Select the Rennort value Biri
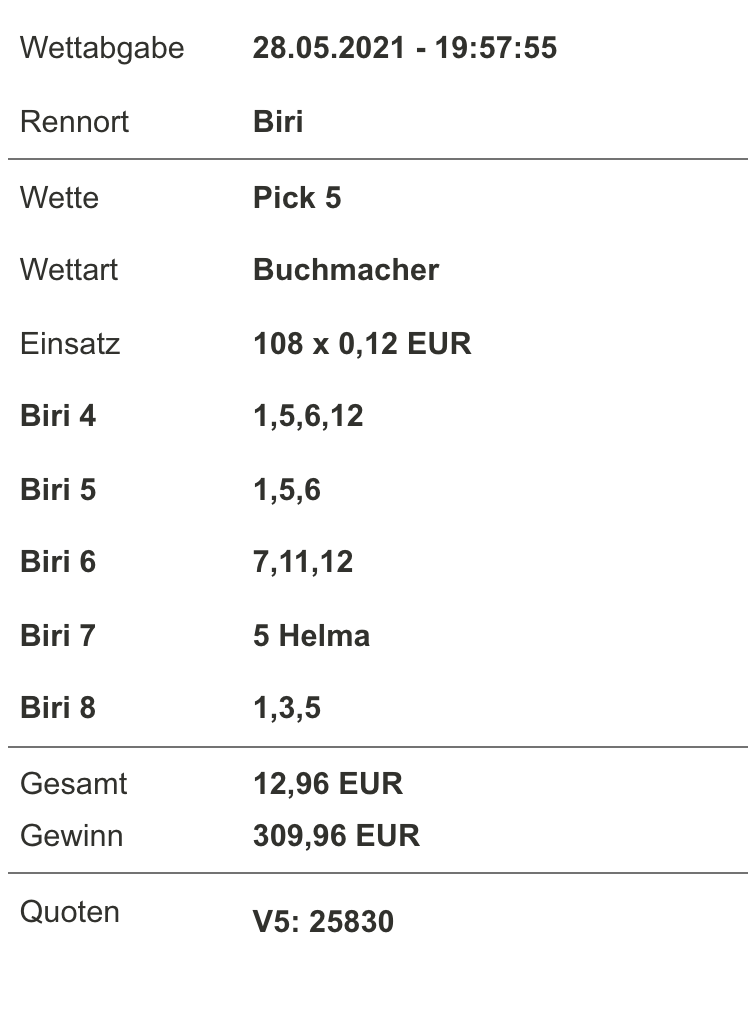Viewport: 748px width, 1020px height. [278, 122]
